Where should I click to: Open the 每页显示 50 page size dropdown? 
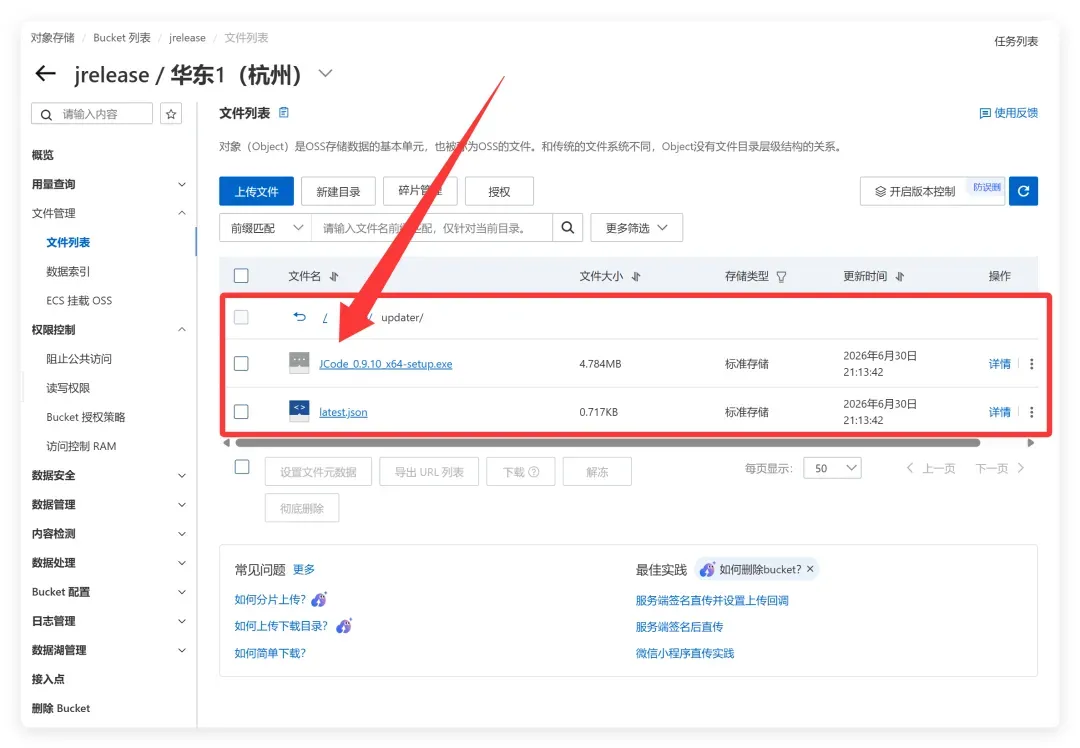point(832,468)
